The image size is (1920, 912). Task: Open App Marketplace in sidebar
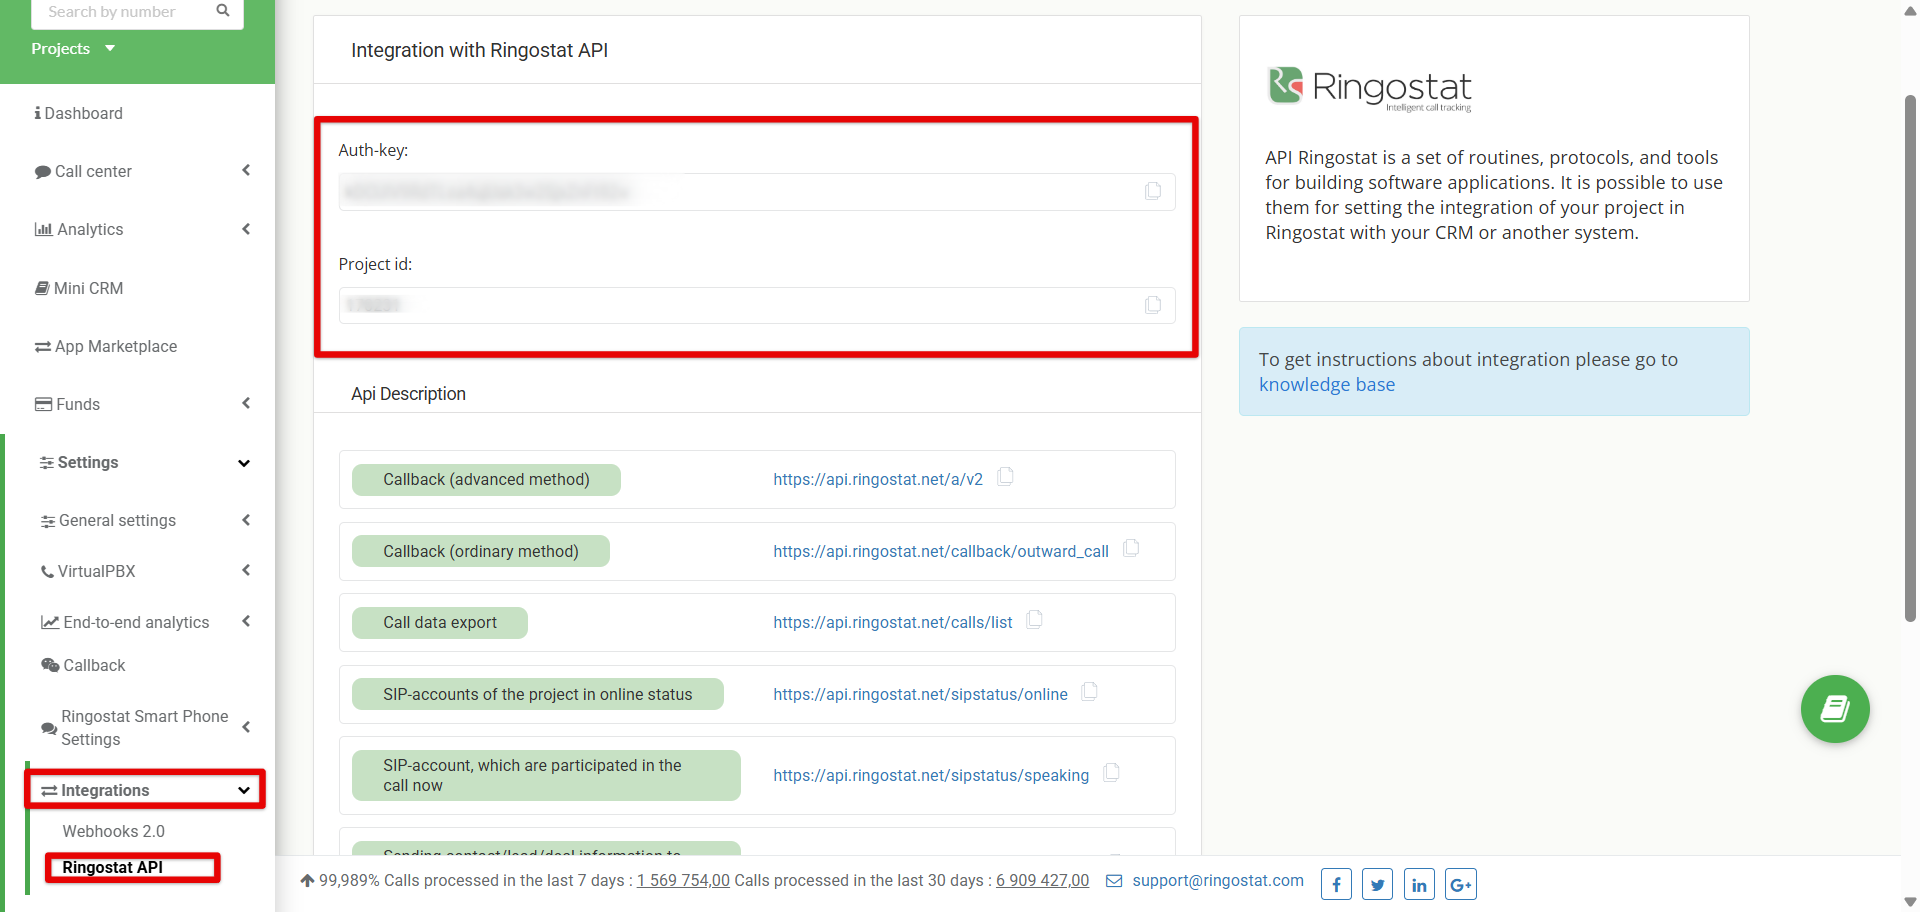coord(106,346)
